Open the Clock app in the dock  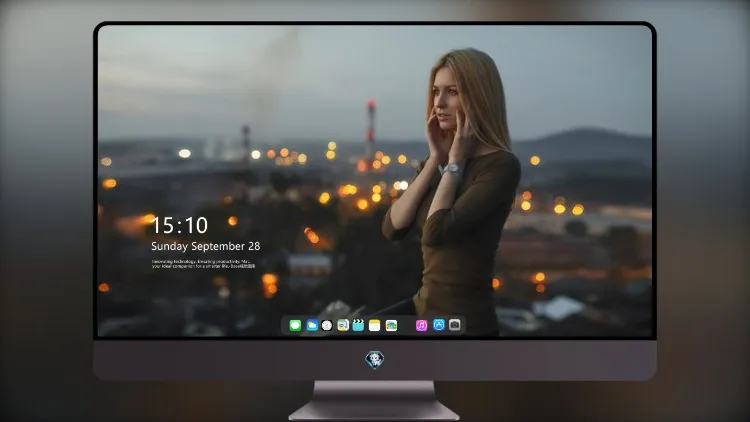pyautogui.click(x=327, y=326)
